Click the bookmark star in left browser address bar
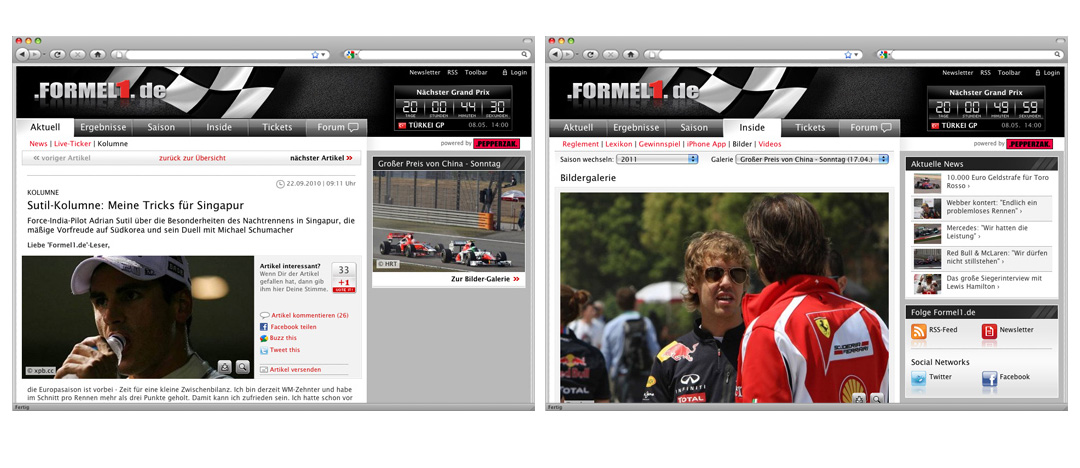 (315, 54)
